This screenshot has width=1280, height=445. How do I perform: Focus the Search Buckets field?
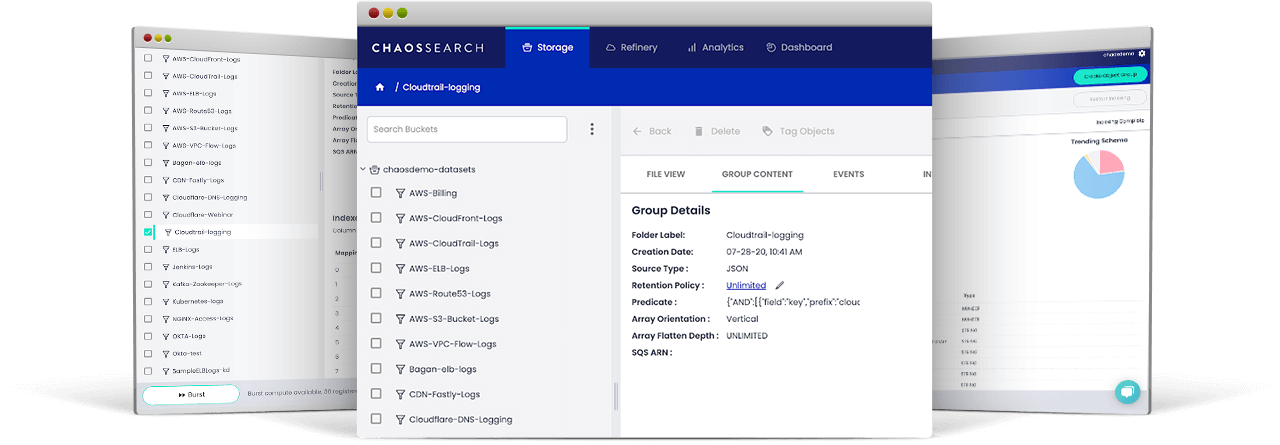[467, 129]
